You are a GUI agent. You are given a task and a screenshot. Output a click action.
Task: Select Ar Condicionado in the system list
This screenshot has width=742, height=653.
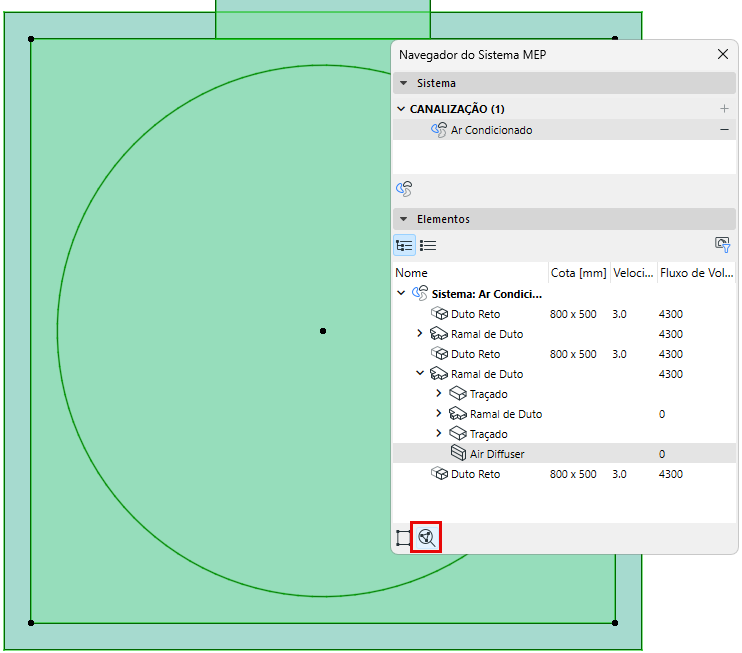(x=491, y=130)
